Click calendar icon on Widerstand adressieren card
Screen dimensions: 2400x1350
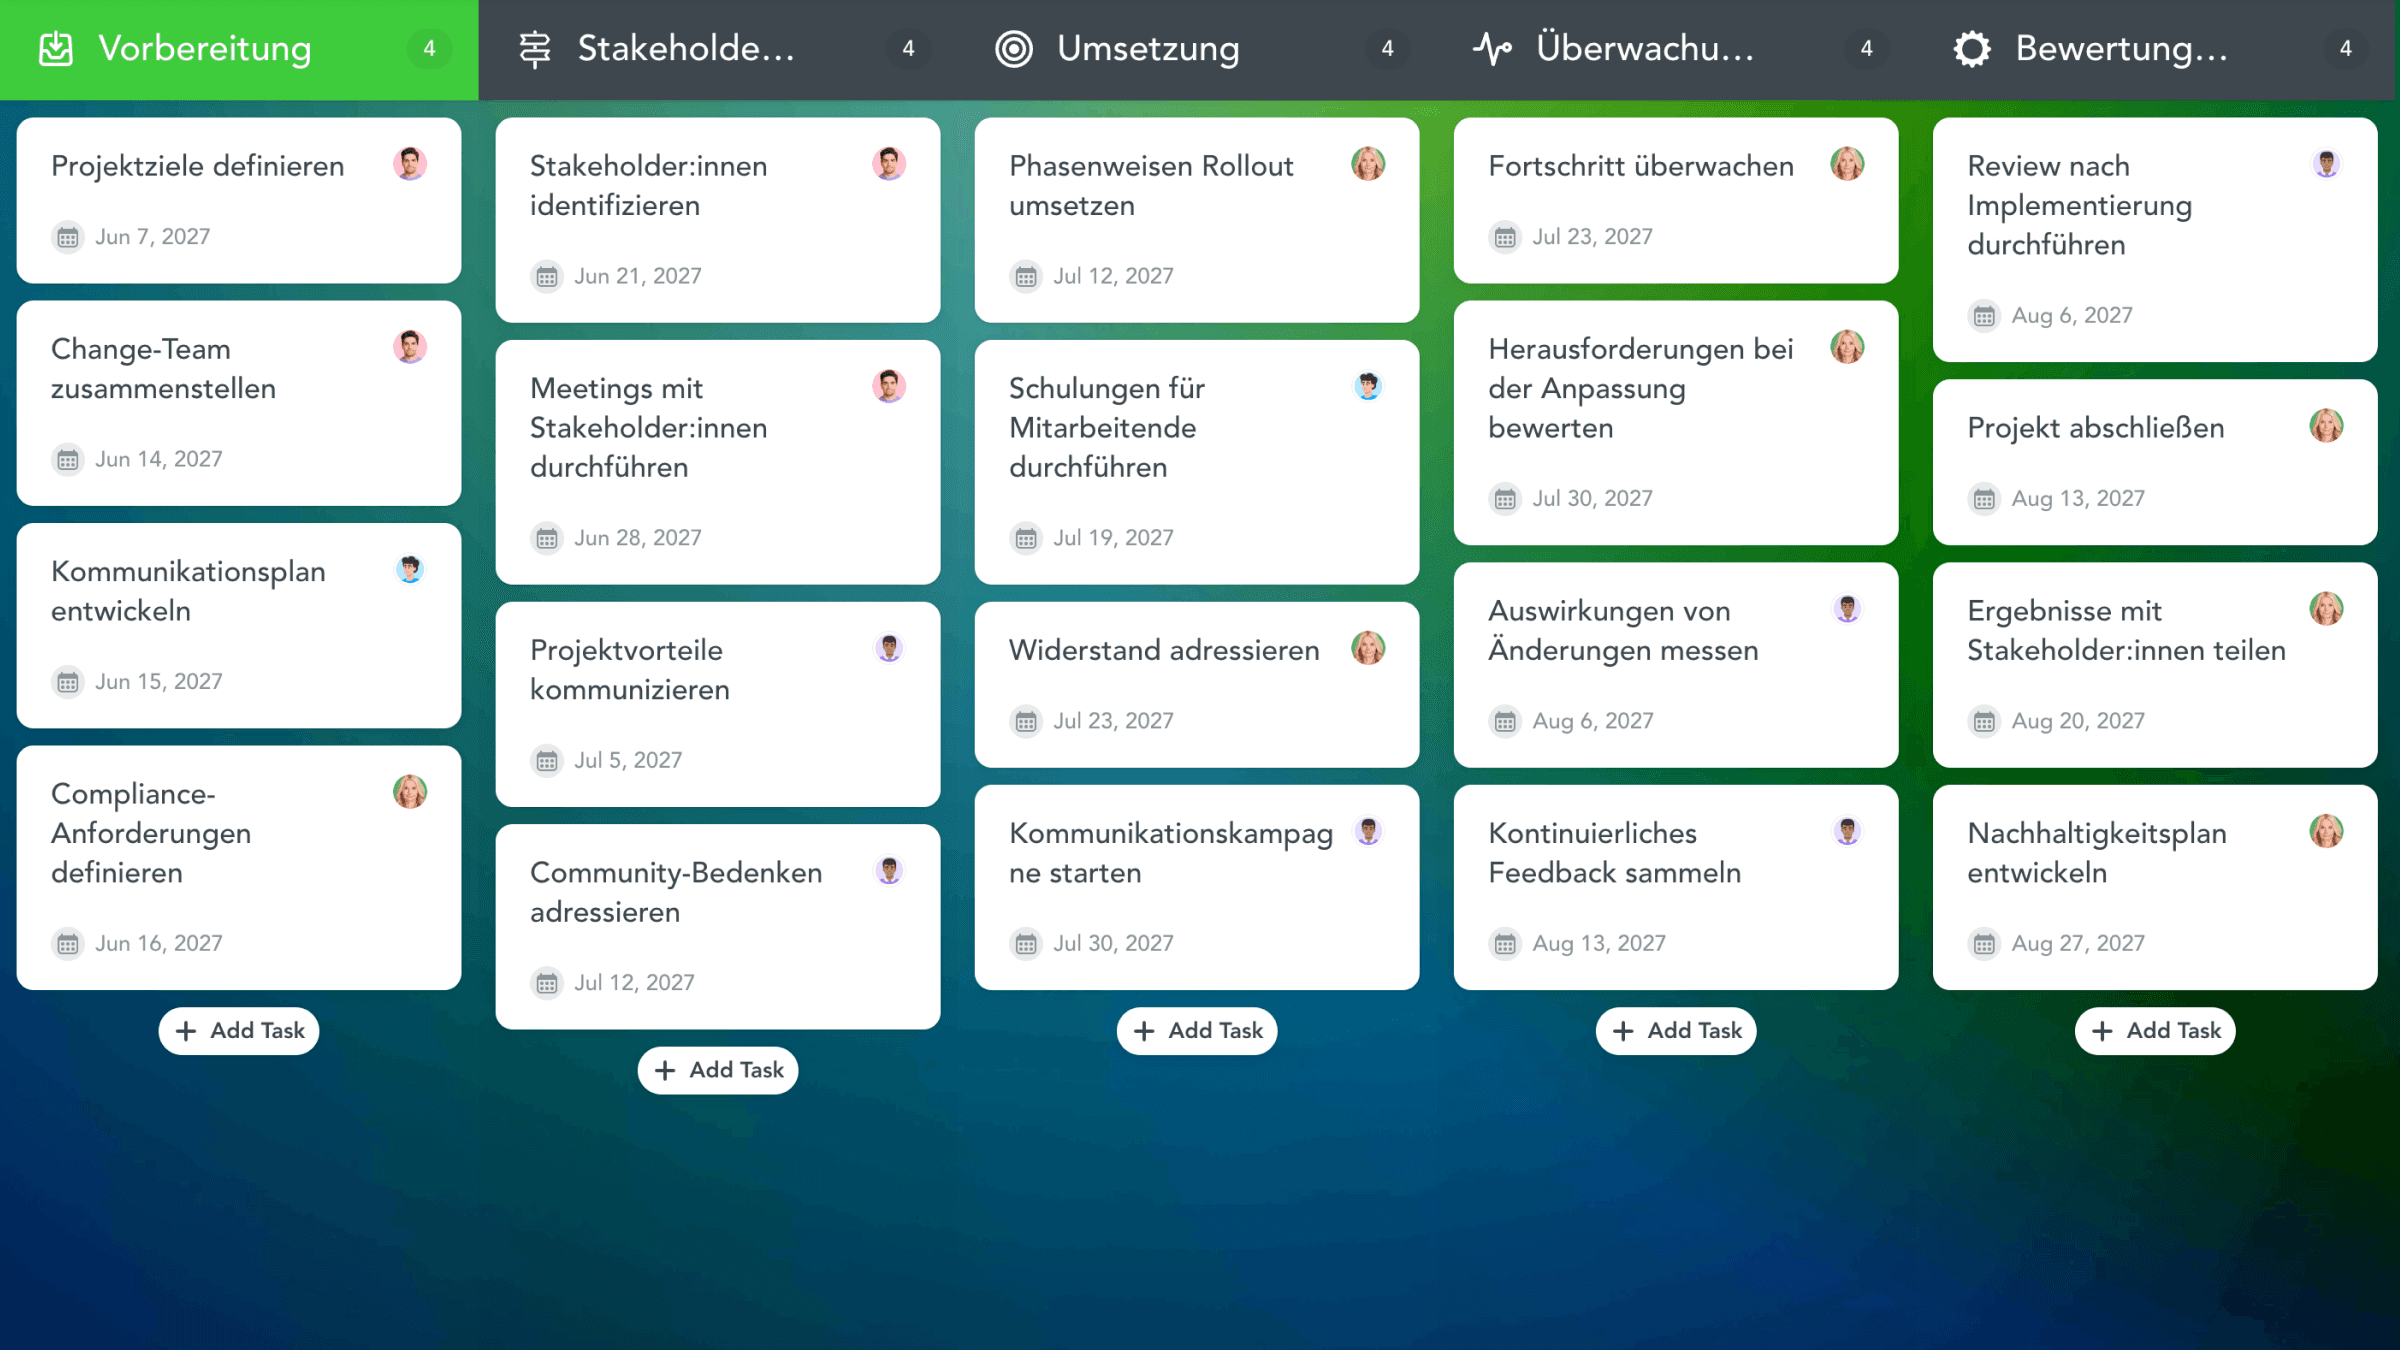click(x=1025, y=721)
